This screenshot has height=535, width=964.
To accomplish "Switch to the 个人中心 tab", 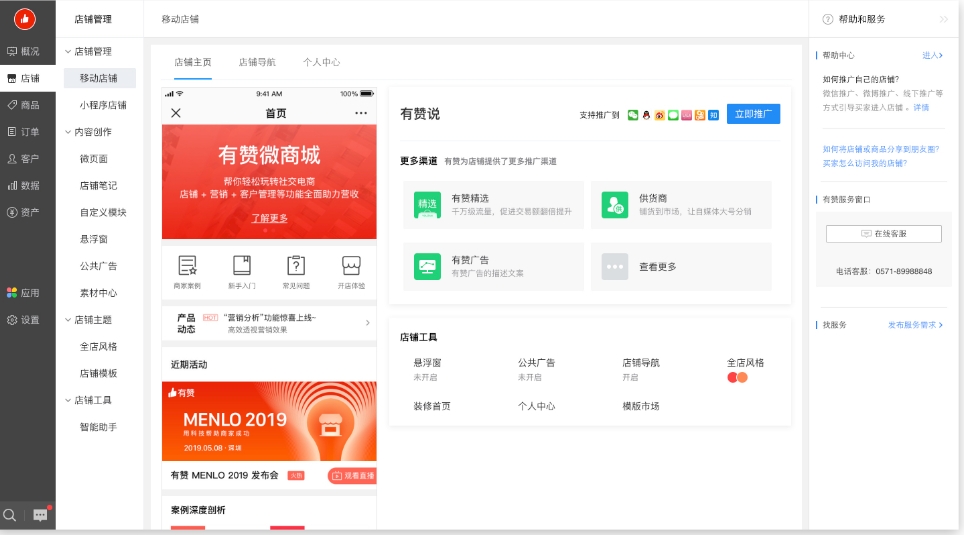I will [322, 62].
